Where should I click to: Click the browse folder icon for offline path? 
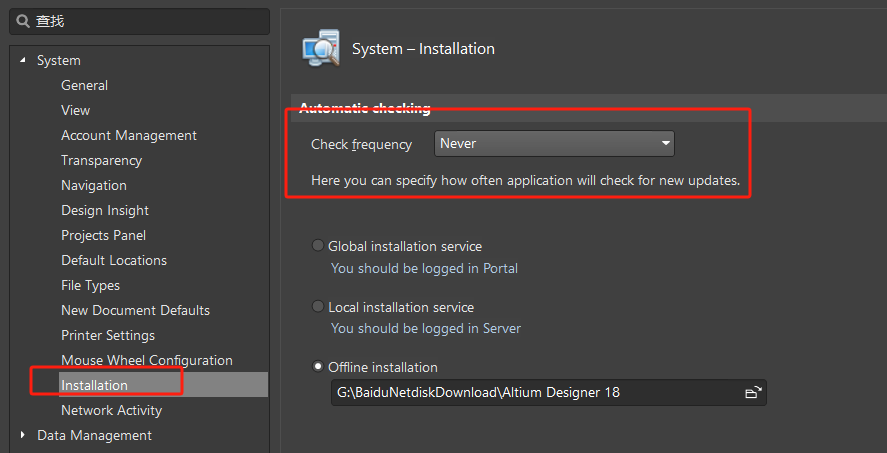pos(753,393)
